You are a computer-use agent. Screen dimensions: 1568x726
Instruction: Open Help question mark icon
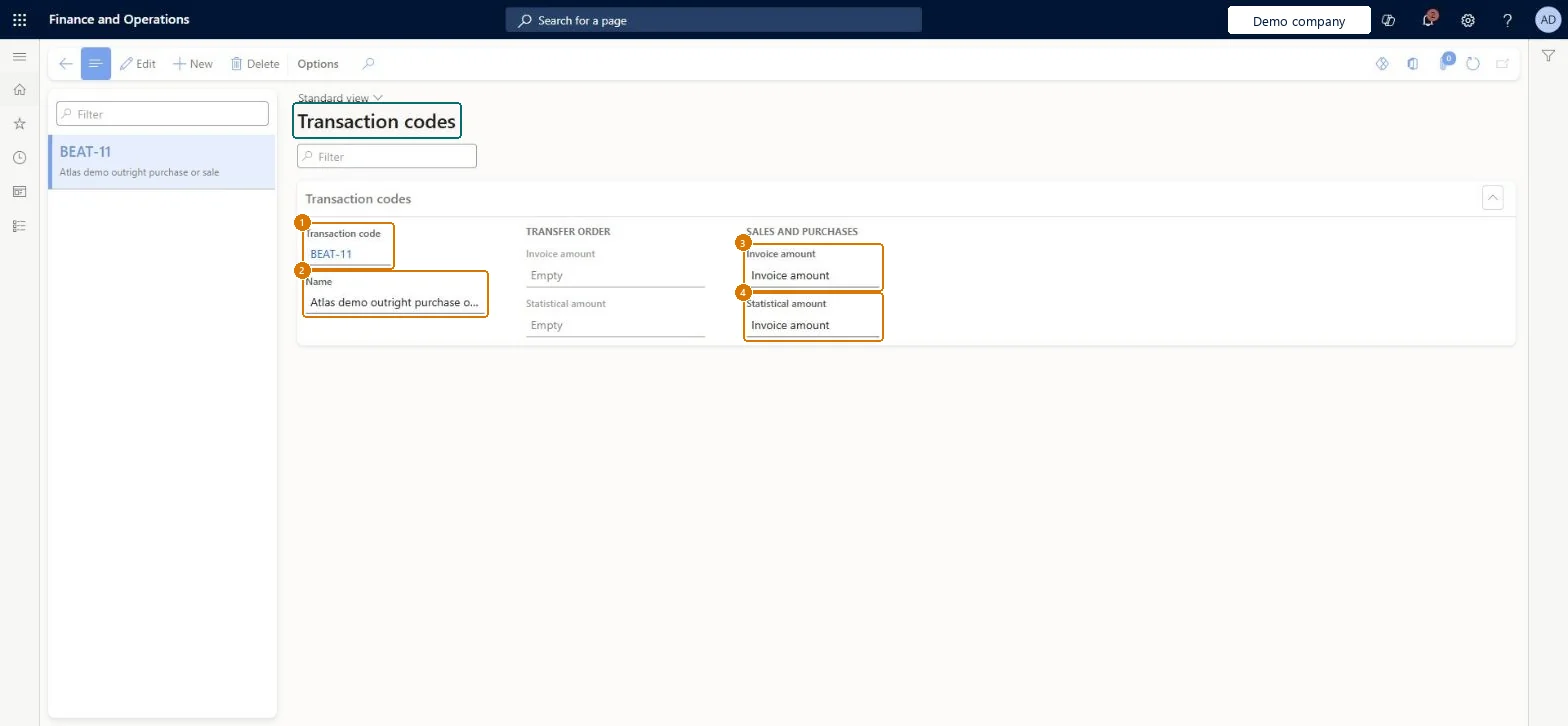pos(1508,20)
